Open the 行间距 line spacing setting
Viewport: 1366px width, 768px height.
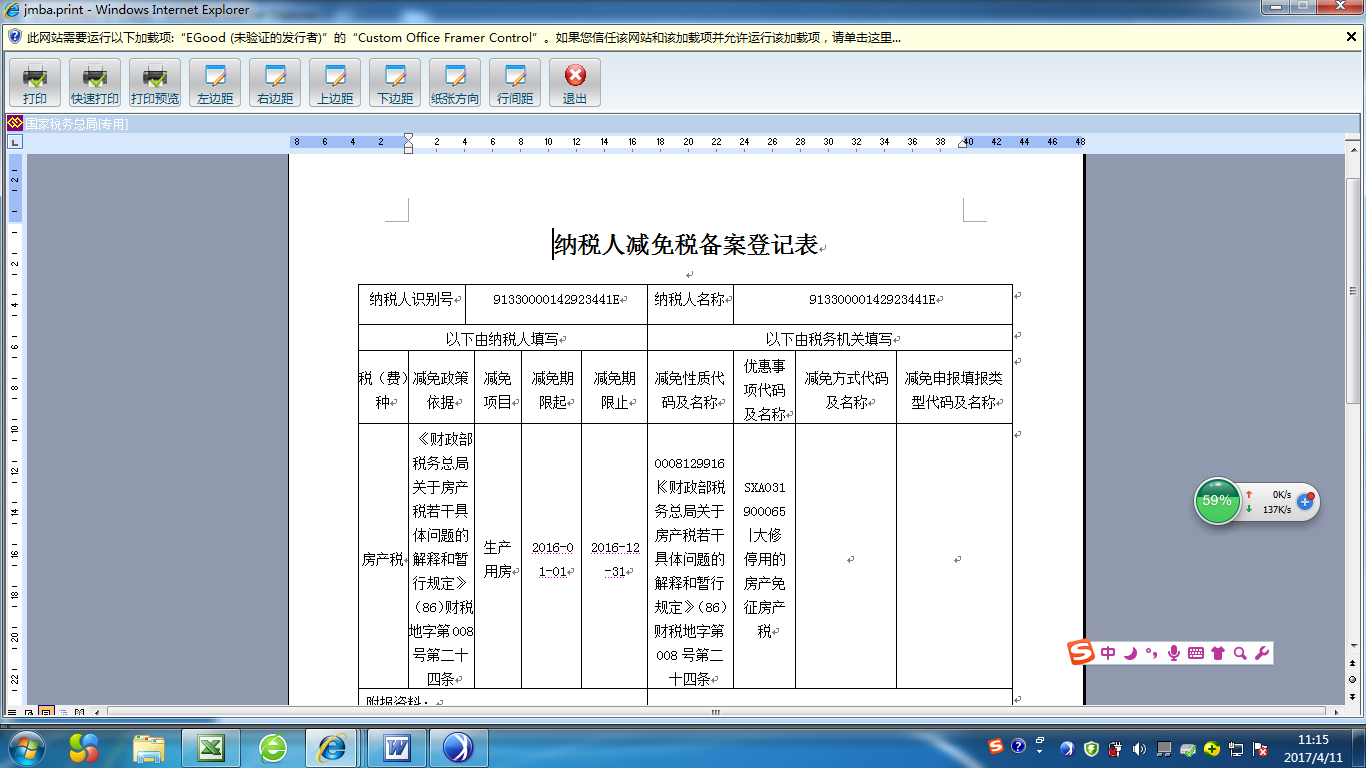coord(515,82)
